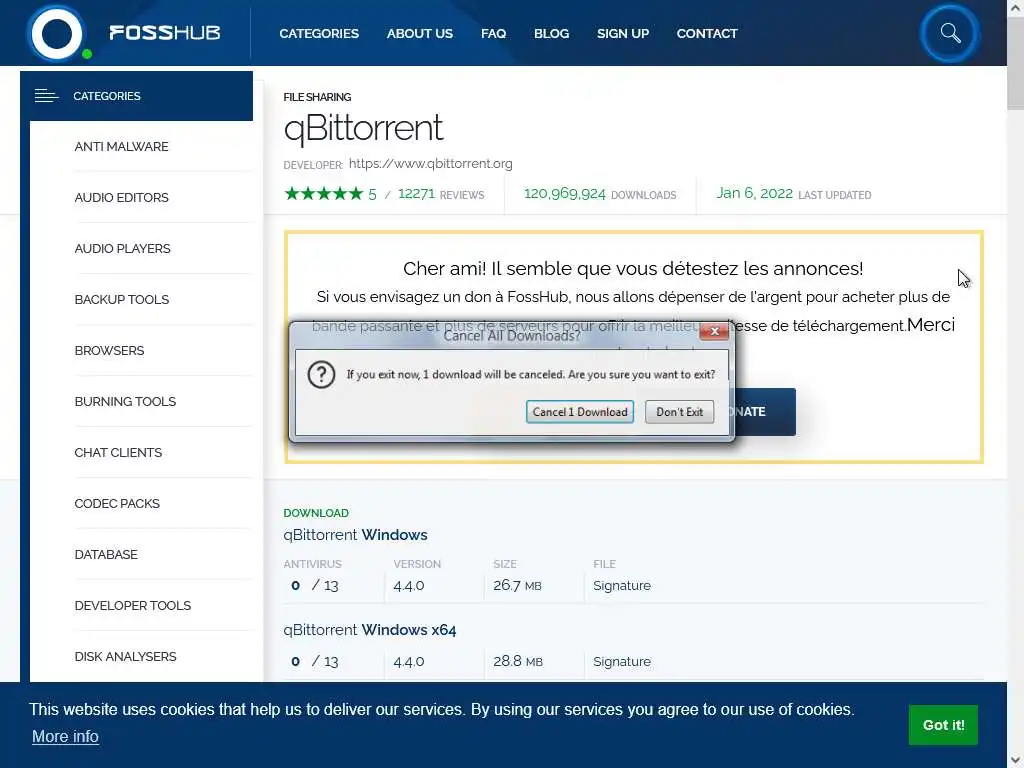The image size is (1024, 768).
Task: Click the qBittorrent Windows x64 download link
Action: (x=370, y=630)
